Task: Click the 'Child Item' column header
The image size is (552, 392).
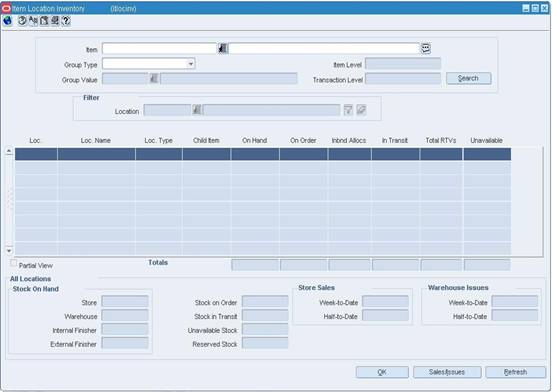Action: pos(206,141)
